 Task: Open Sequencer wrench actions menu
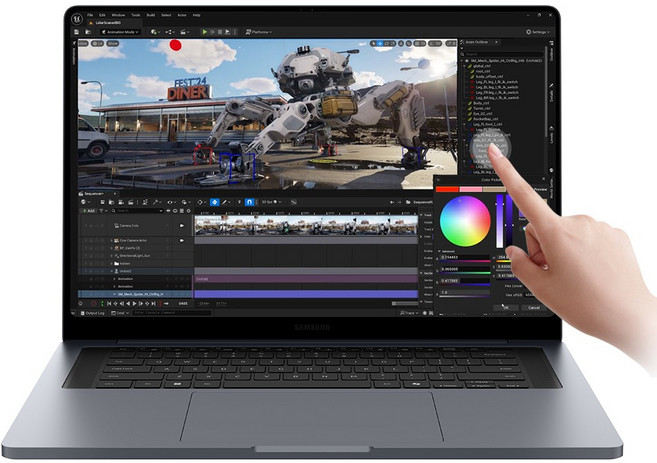click(x=157, y=202)
